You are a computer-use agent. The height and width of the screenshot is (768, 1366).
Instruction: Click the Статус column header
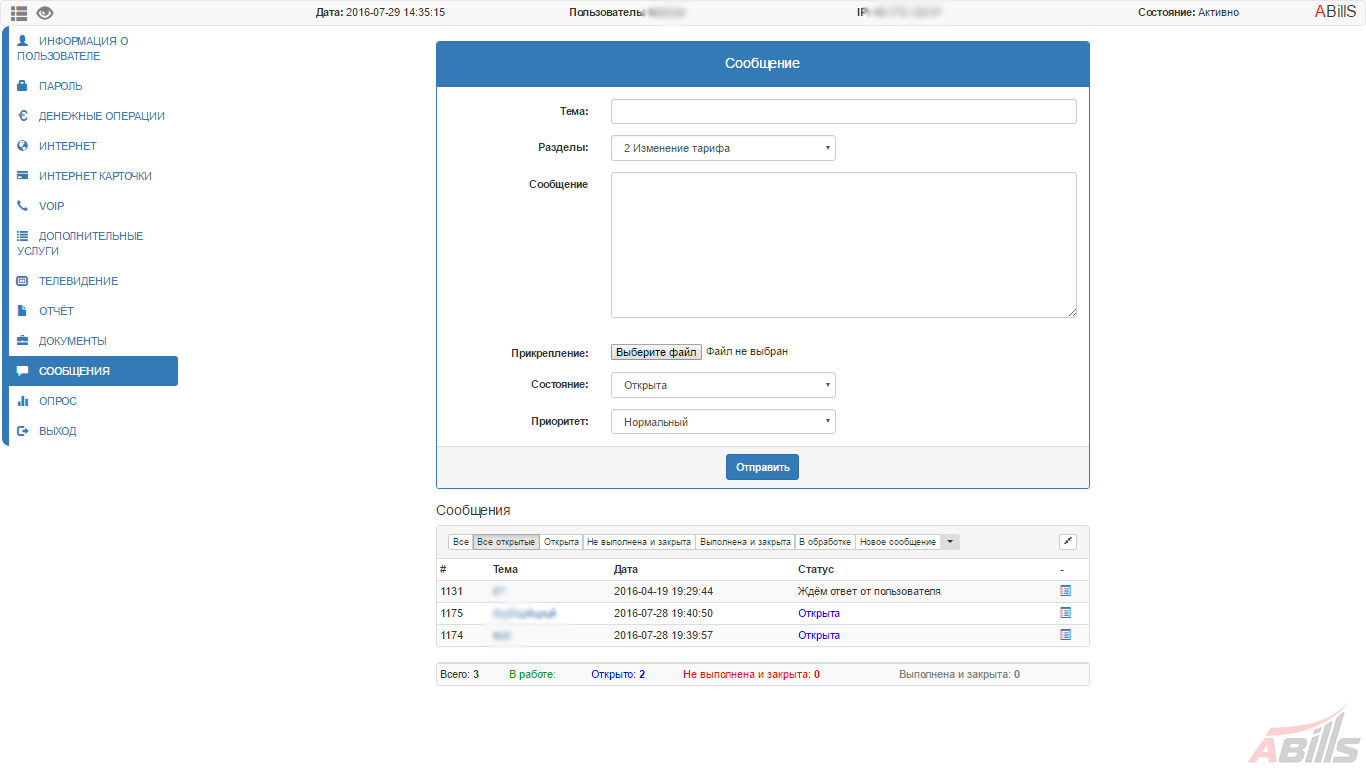click(x=816, y=569)
